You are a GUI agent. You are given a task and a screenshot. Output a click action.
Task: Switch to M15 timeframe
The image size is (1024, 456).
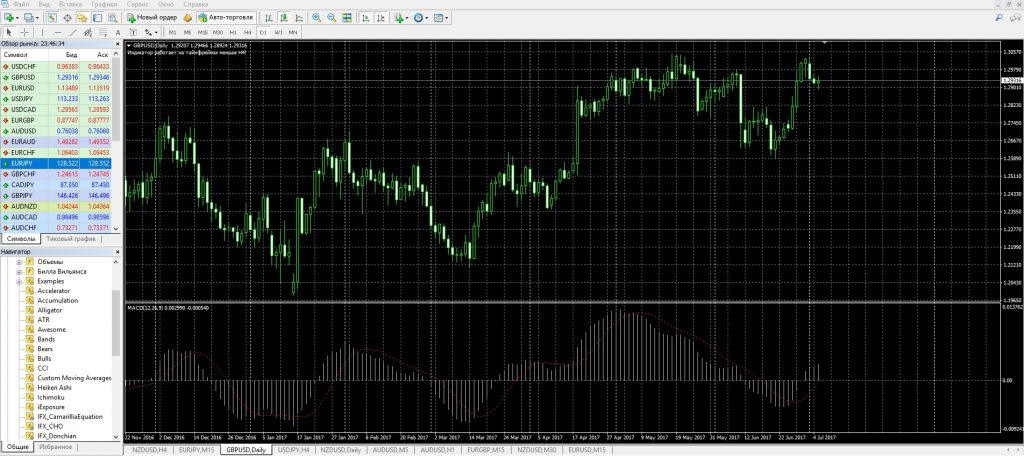pos(202,32)
